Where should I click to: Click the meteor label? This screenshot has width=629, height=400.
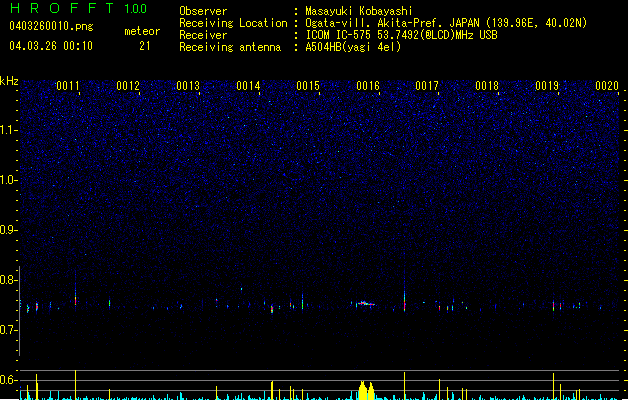click(142, 31)
